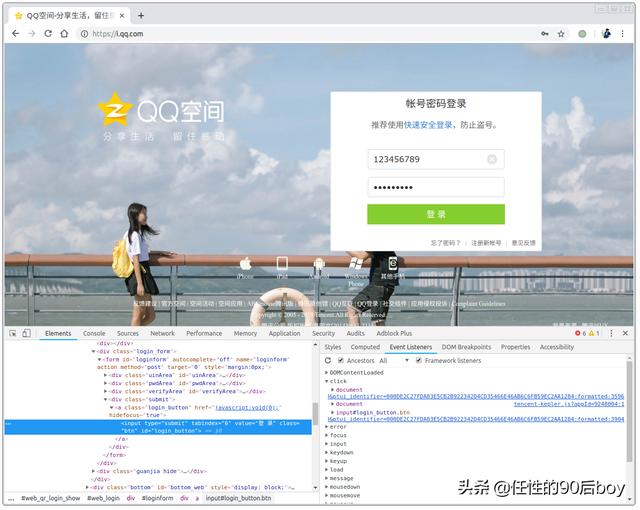Refresh event listeners list icon
The image size is (640, 510).
click(328, 361)
